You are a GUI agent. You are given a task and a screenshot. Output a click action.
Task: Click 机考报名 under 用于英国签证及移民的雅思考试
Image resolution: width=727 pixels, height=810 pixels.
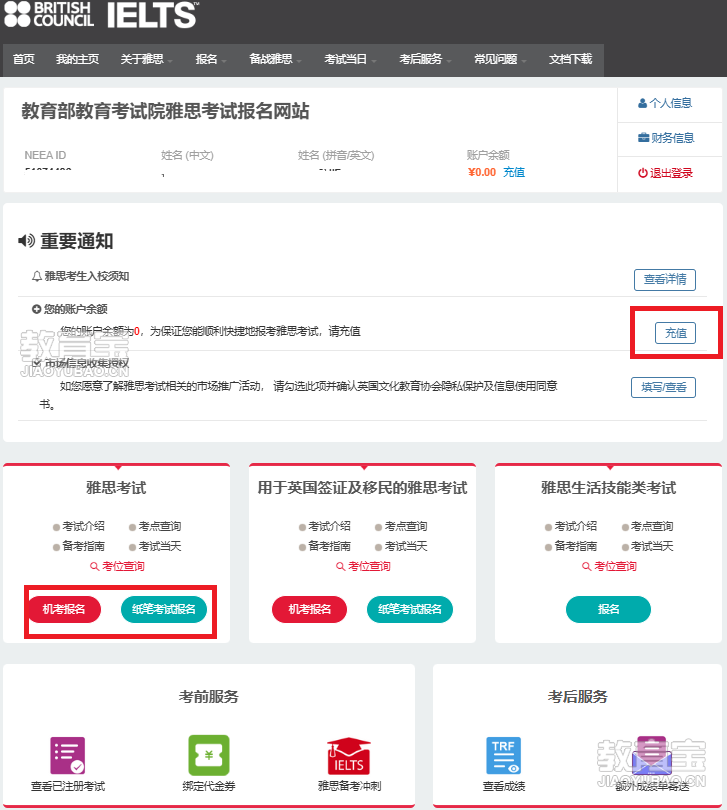point(310,609)
